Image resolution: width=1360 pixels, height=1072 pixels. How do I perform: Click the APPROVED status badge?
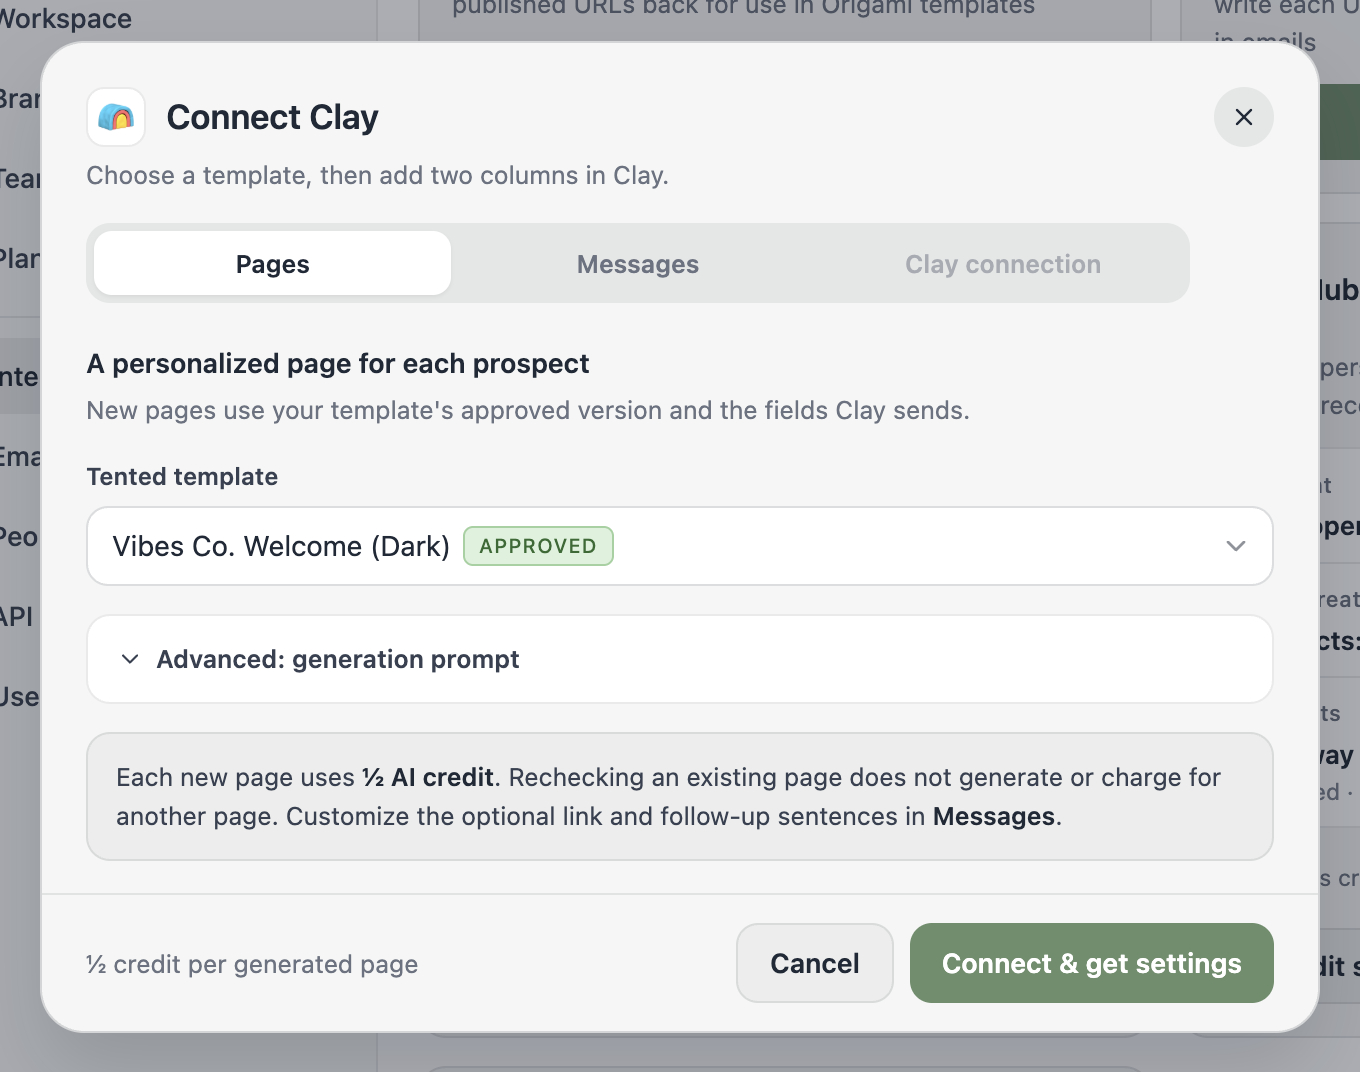tap(538, 546)
